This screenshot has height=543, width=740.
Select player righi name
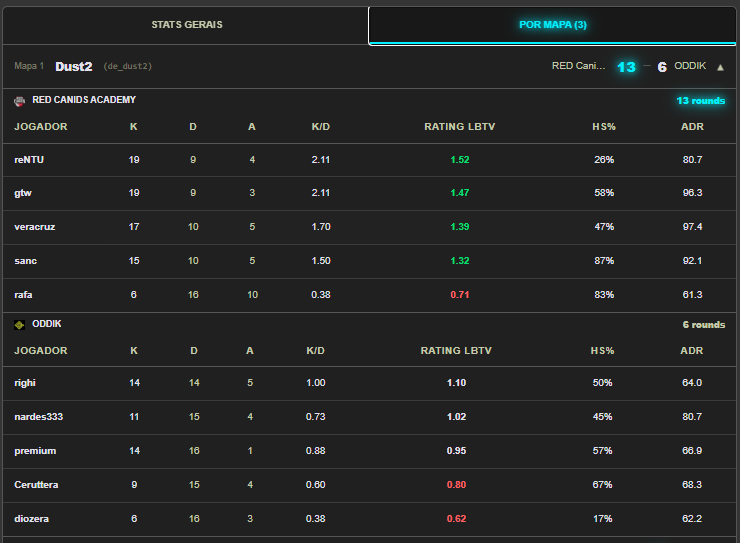pos(25,383)
